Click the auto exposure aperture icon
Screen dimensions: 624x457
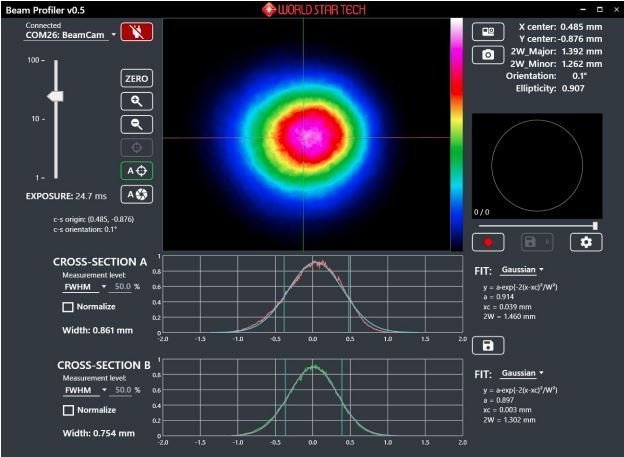point(135,193)
